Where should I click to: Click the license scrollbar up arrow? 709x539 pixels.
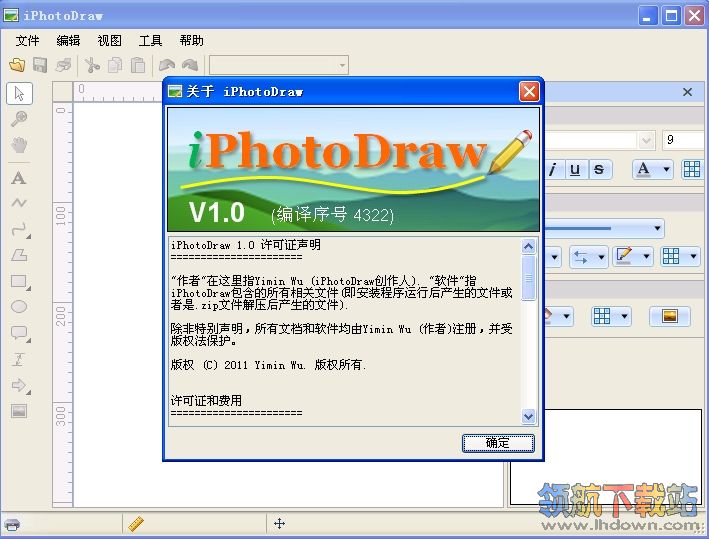point(529,246)
